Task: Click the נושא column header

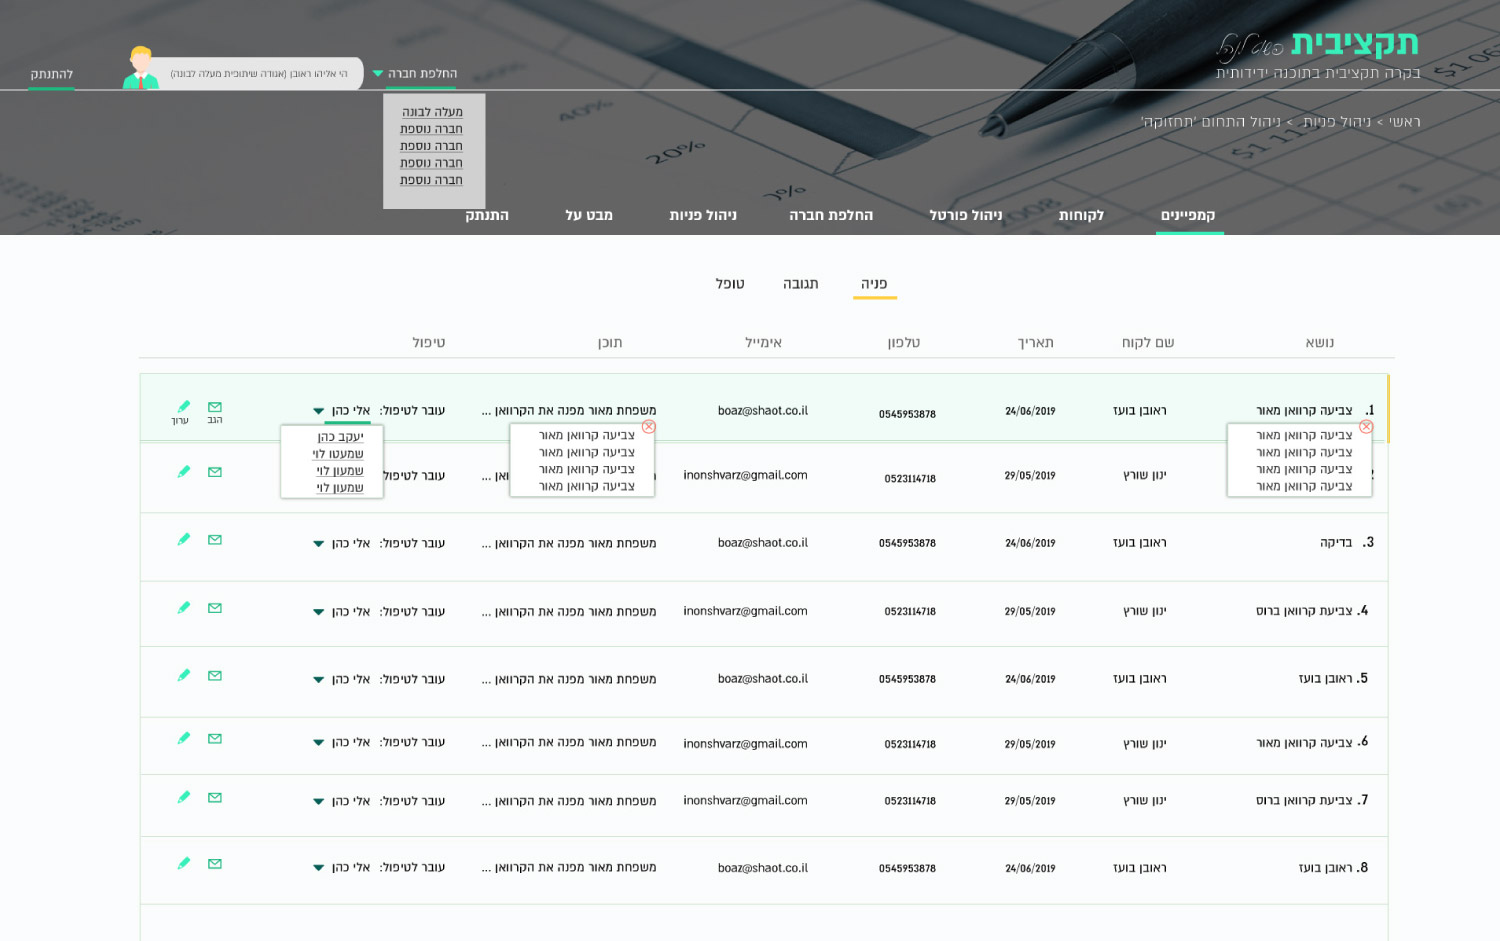Action: point(1320,343)
